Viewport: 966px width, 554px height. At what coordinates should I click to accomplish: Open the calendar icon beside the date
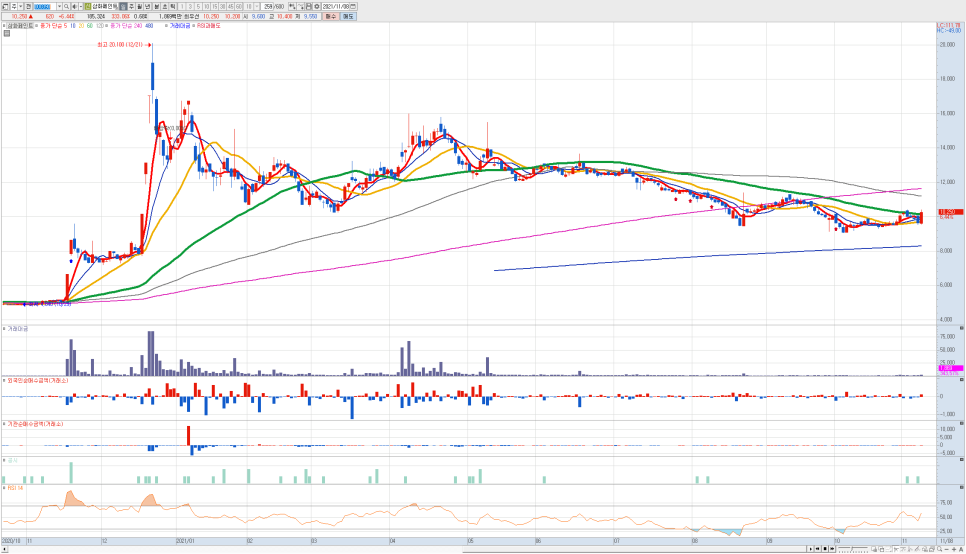pos(353,6)
